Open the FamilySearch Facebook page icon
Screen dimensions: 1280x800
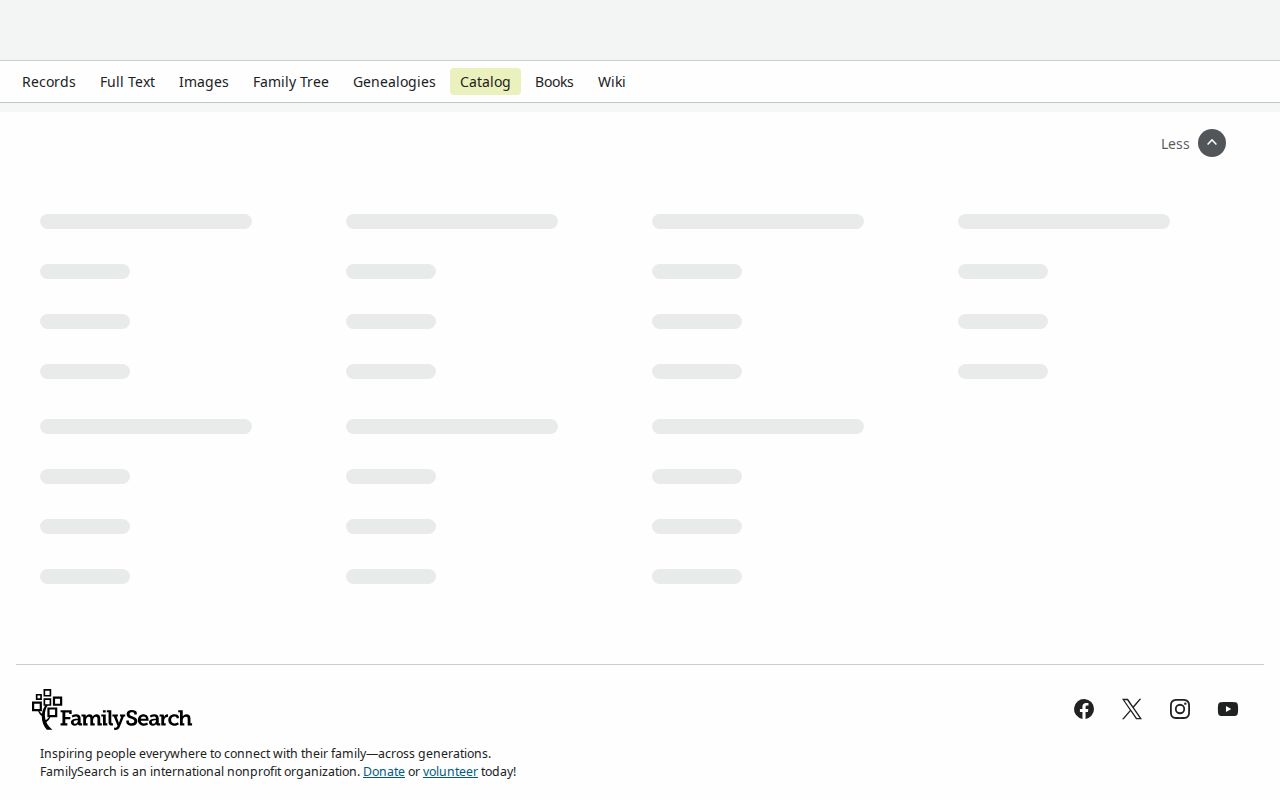pyautogui.click(x=1084, y=709)
